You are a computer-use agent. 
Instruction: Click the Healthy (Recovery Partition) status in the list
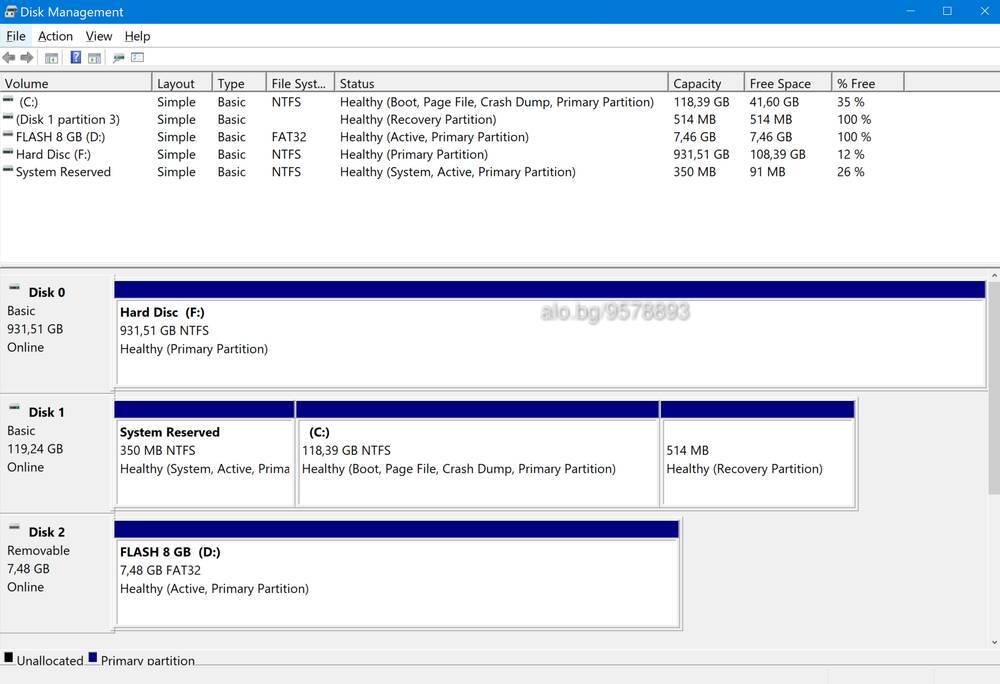418,119
